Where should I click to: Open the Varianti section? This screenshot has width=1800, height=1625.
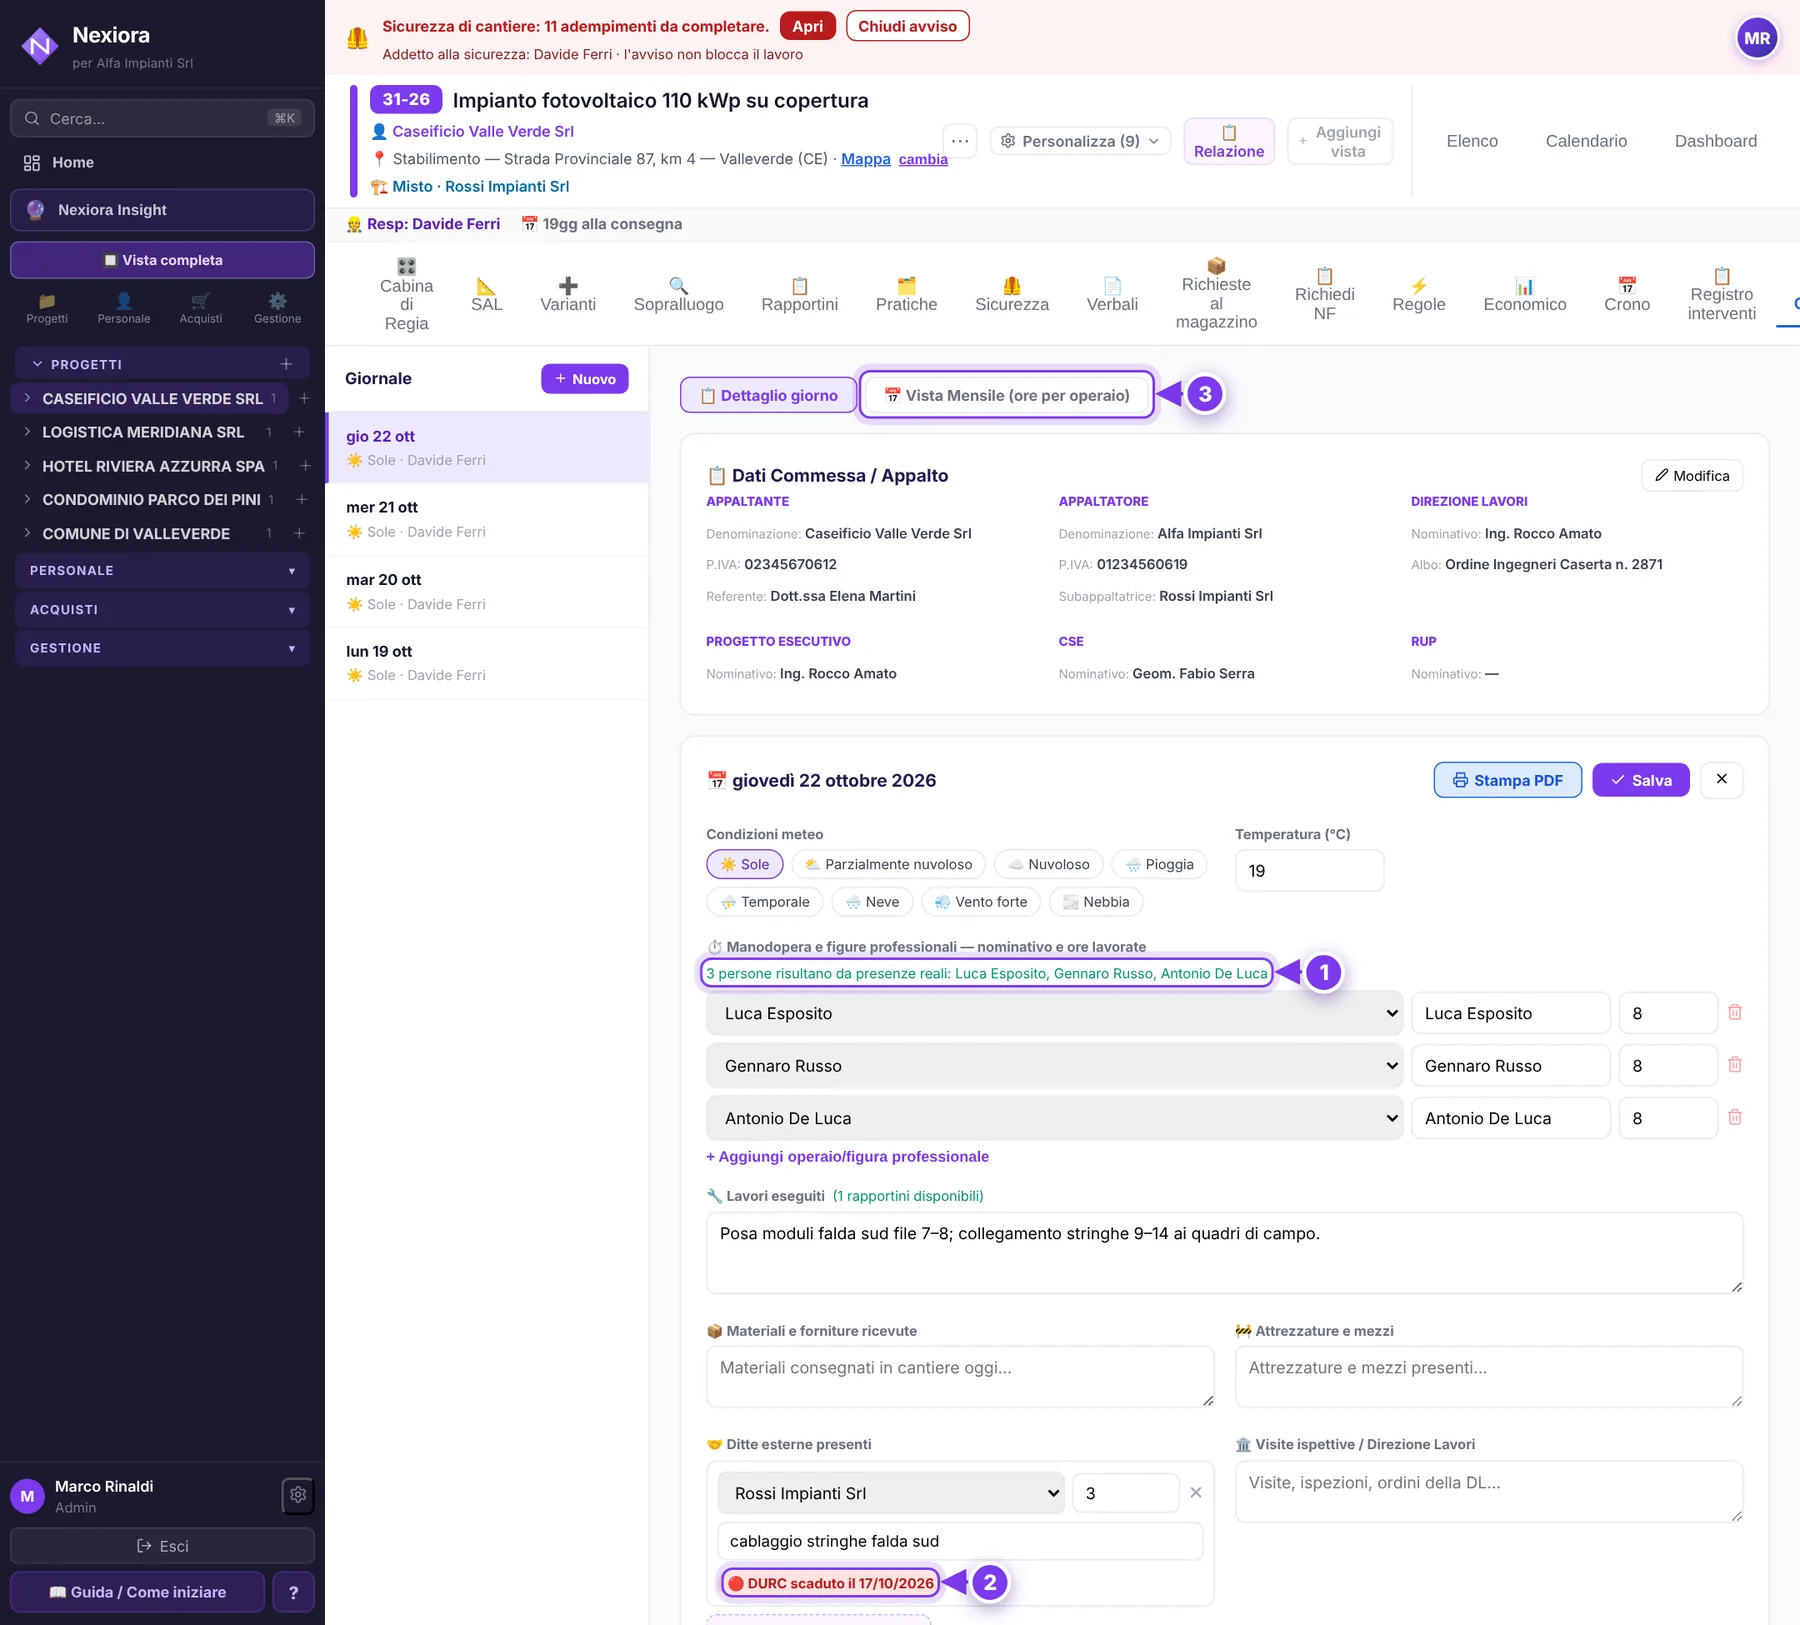[x=568, y=294]
